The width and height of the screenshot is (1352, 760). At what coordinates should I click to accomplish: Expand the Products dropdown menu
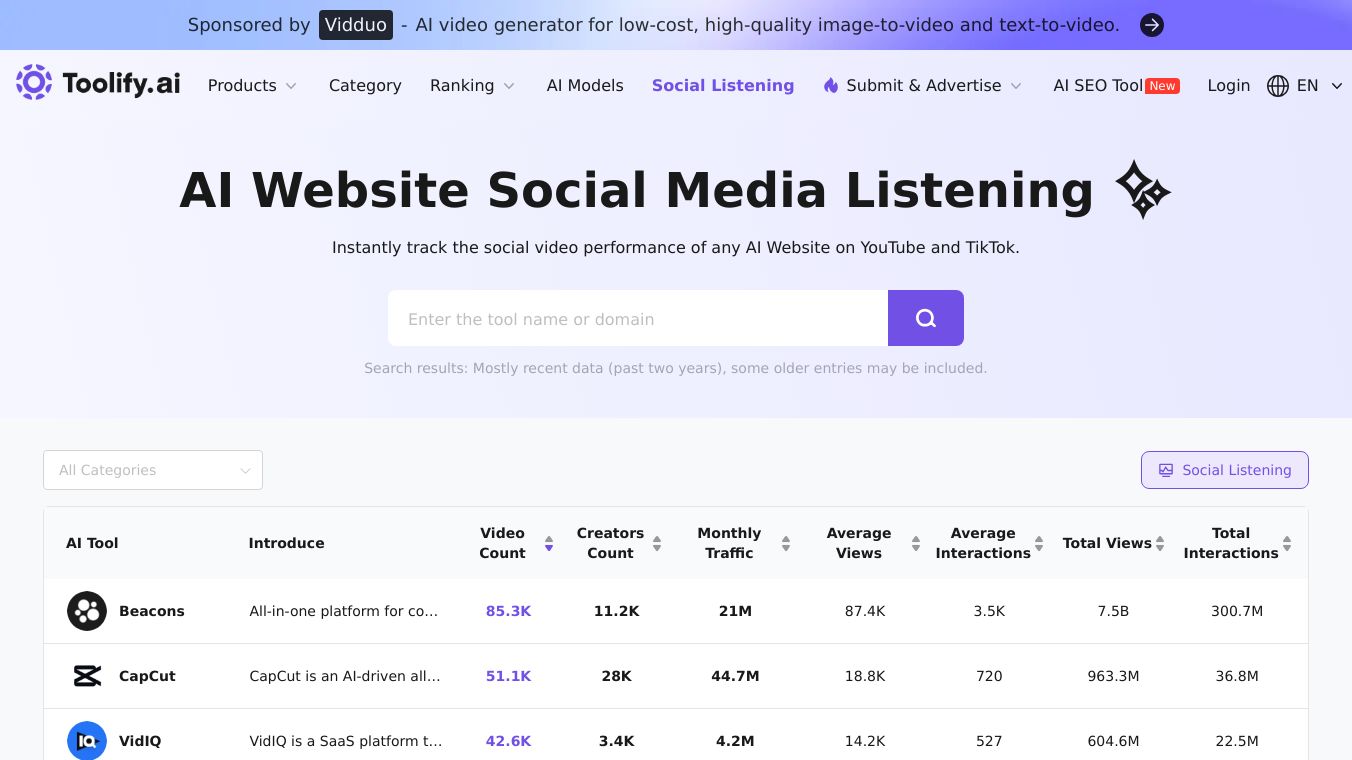click(252, 86)
